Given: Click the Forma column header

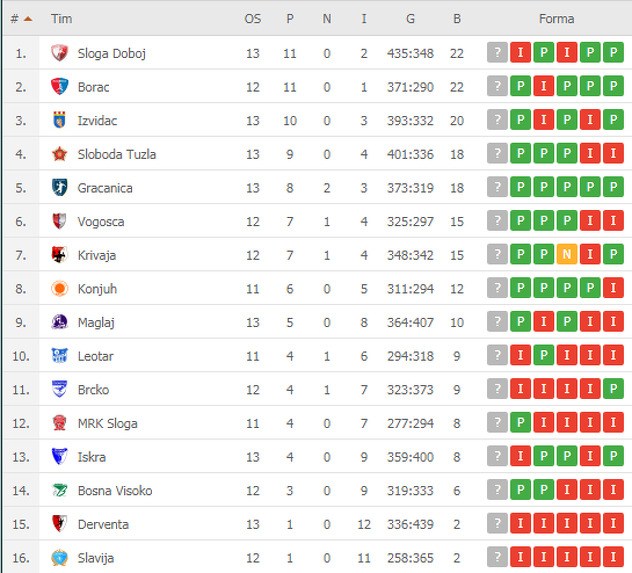Looking at the screenshot, I should [x=556, y=19].
